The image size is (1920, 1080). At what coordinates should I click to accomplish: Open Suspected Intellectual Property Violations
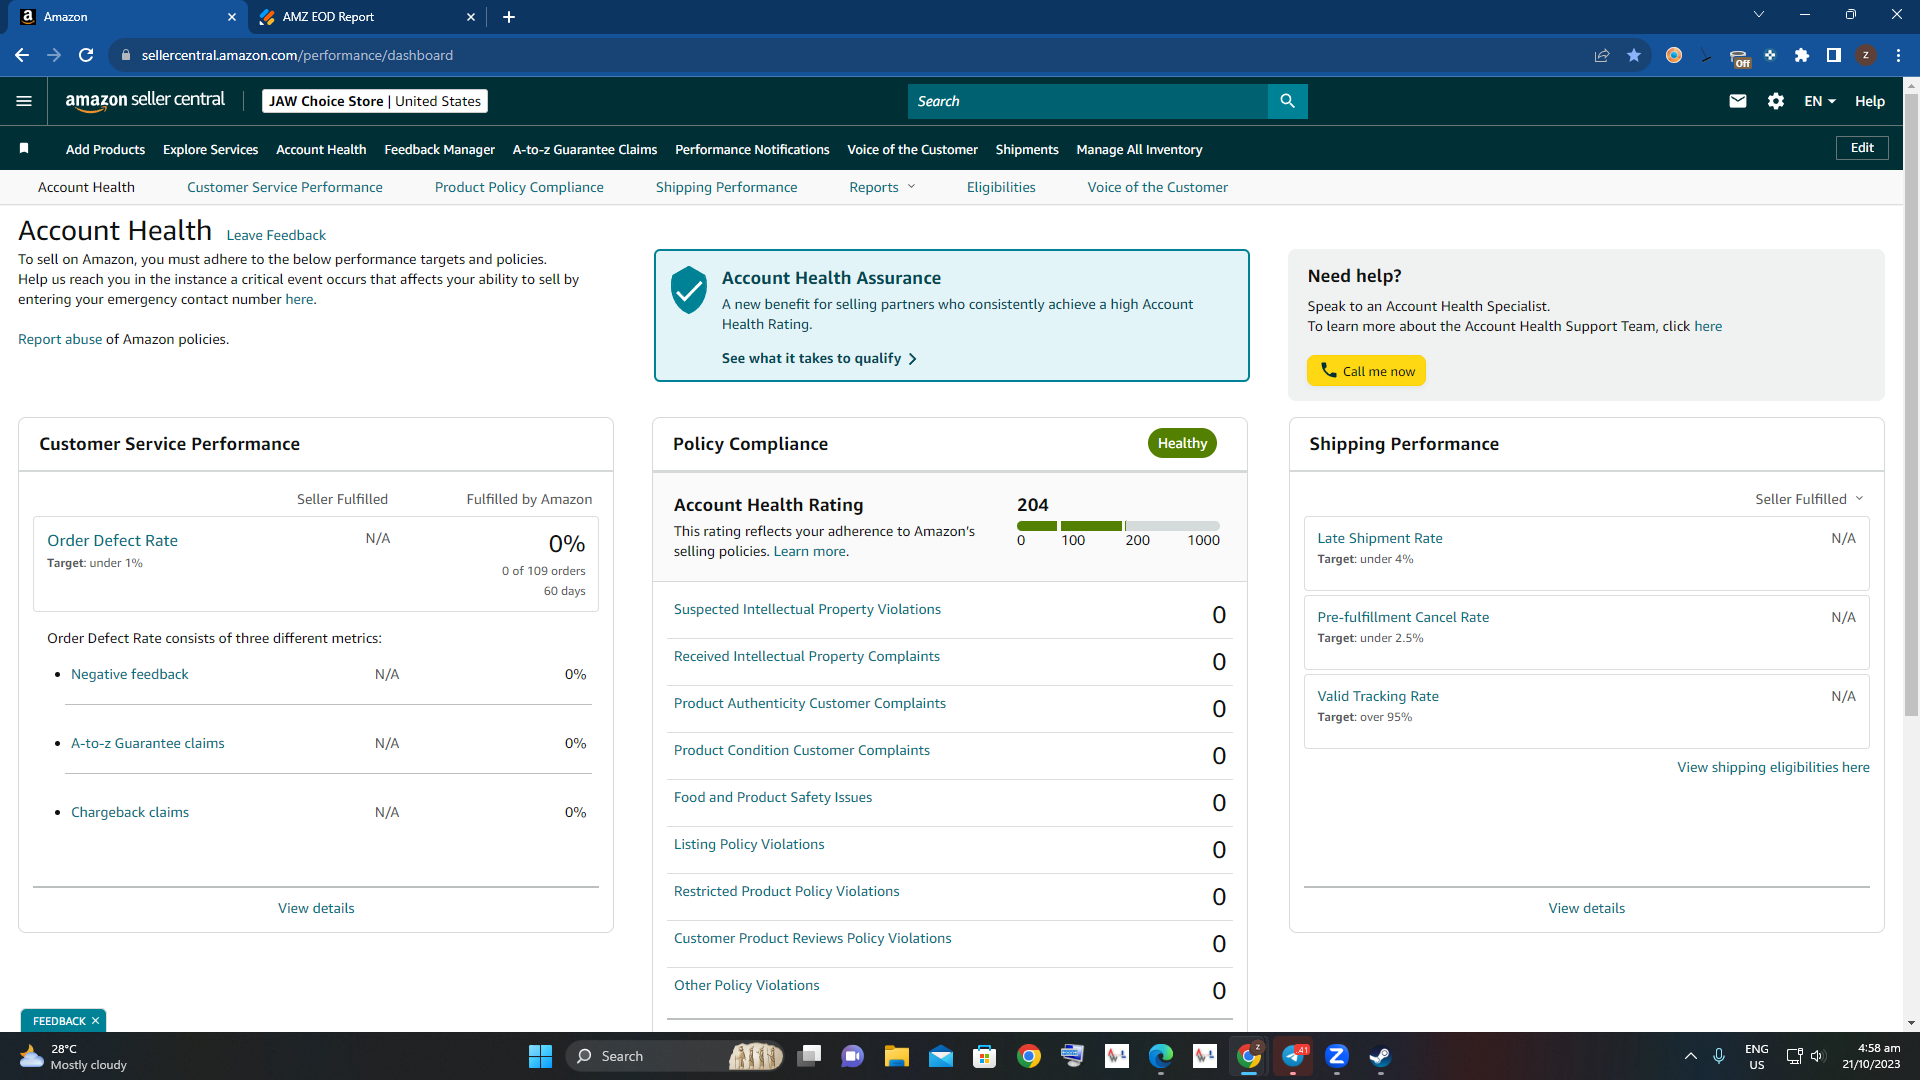(x=807, y=609)
